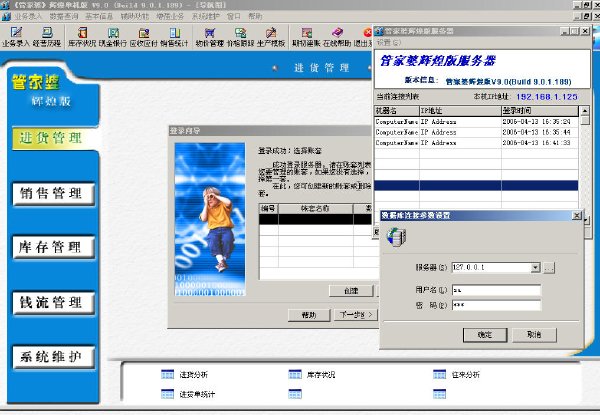This screenshot has width=600, height=415.
Task: Click the browse button beside server field
Action: [x=549, y=268]
